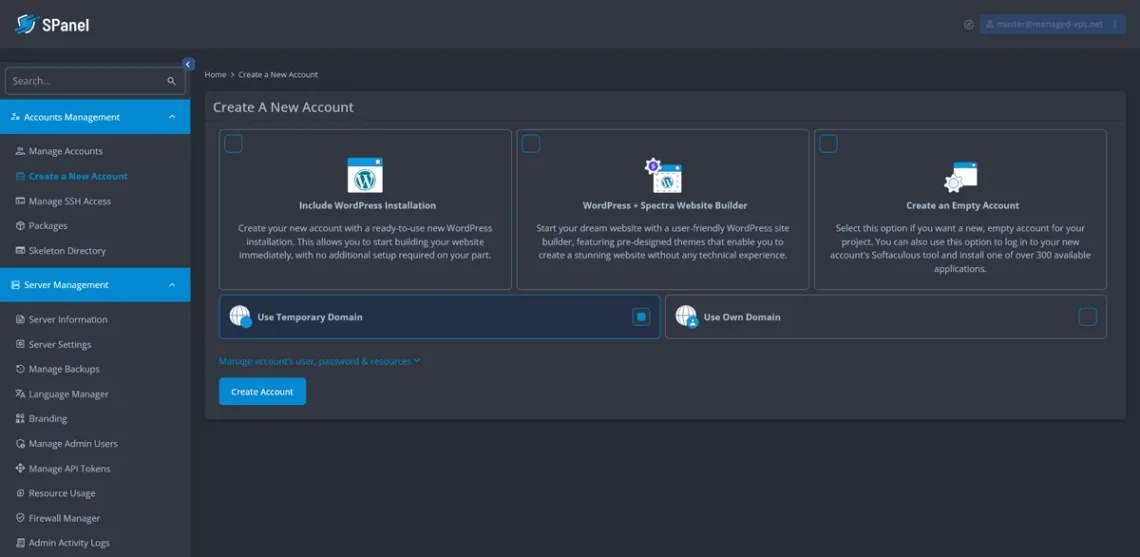Click the Skeleton Directory icon
The image size is (1140, 557).
click(20, 250)
